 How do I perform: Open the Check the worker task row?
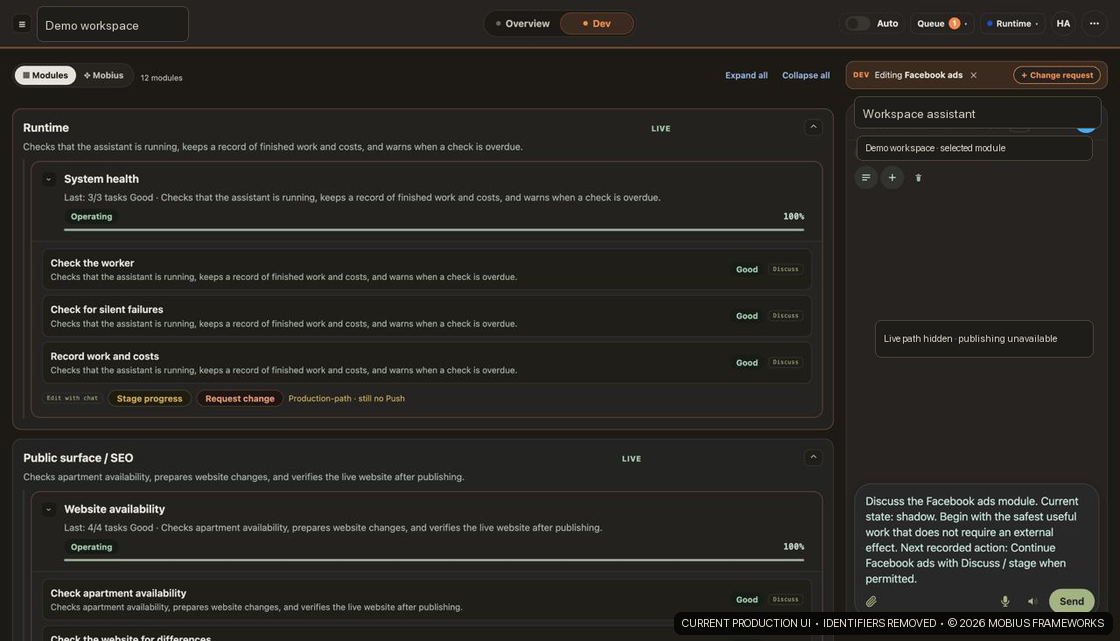426,269
